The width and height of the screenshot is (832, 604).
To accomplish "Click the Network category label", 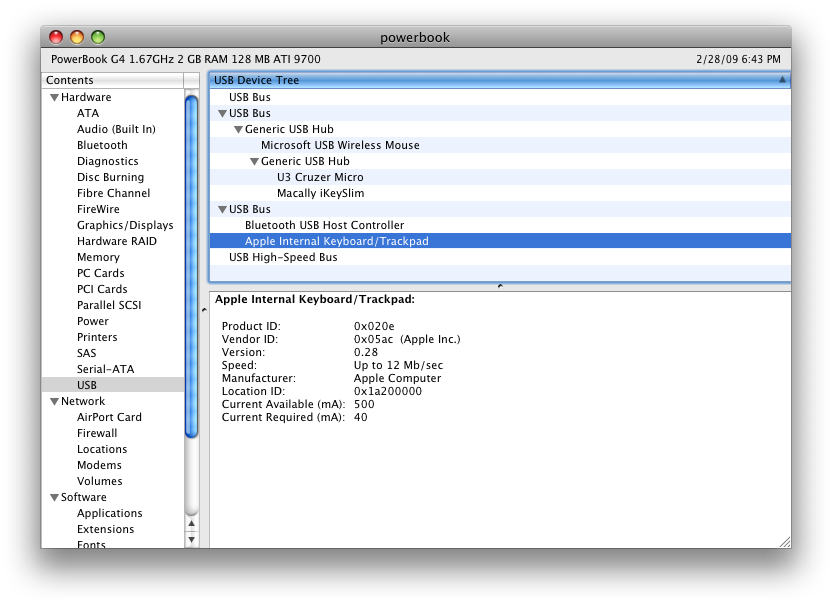I will [83, 401].
